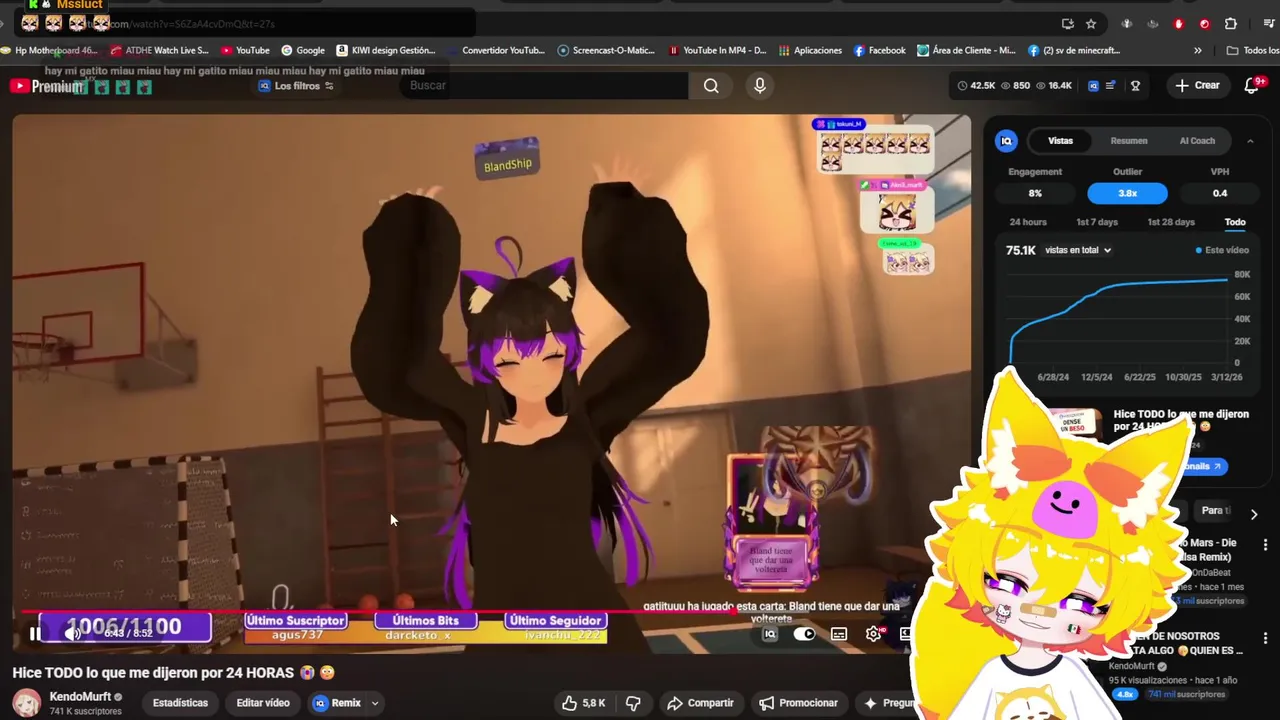Click the Compartir share button
This screenshot has width=1280, height=720.
(700, 703)
